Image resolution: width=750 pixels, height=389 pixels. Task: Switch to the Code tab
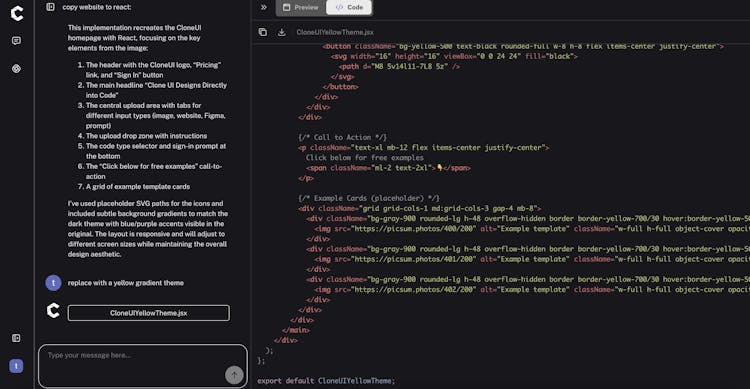point(349,7)
